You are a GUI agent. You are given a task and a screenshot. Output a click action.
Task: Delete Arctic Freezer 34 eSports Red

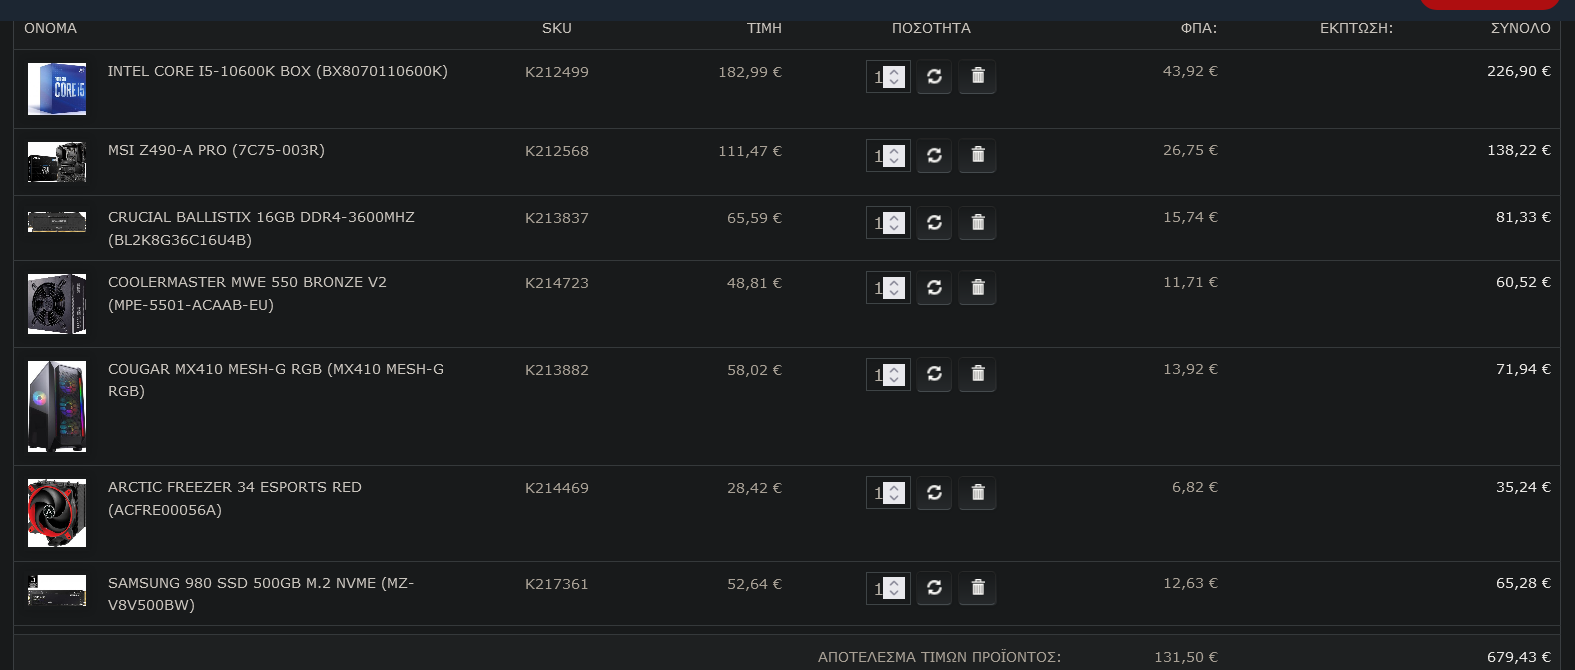(x=978, y=492)
